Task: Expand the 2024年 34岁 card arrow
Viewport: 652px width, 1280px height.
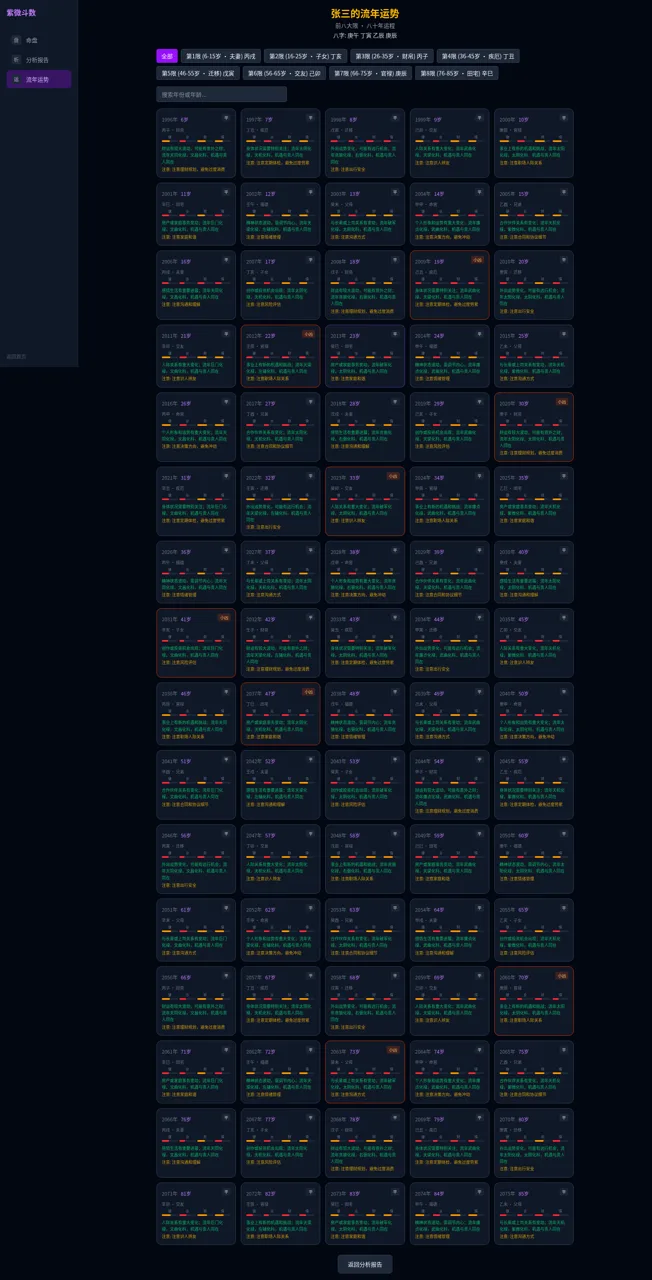Action: pyautogui.click(x=478, y=477)
